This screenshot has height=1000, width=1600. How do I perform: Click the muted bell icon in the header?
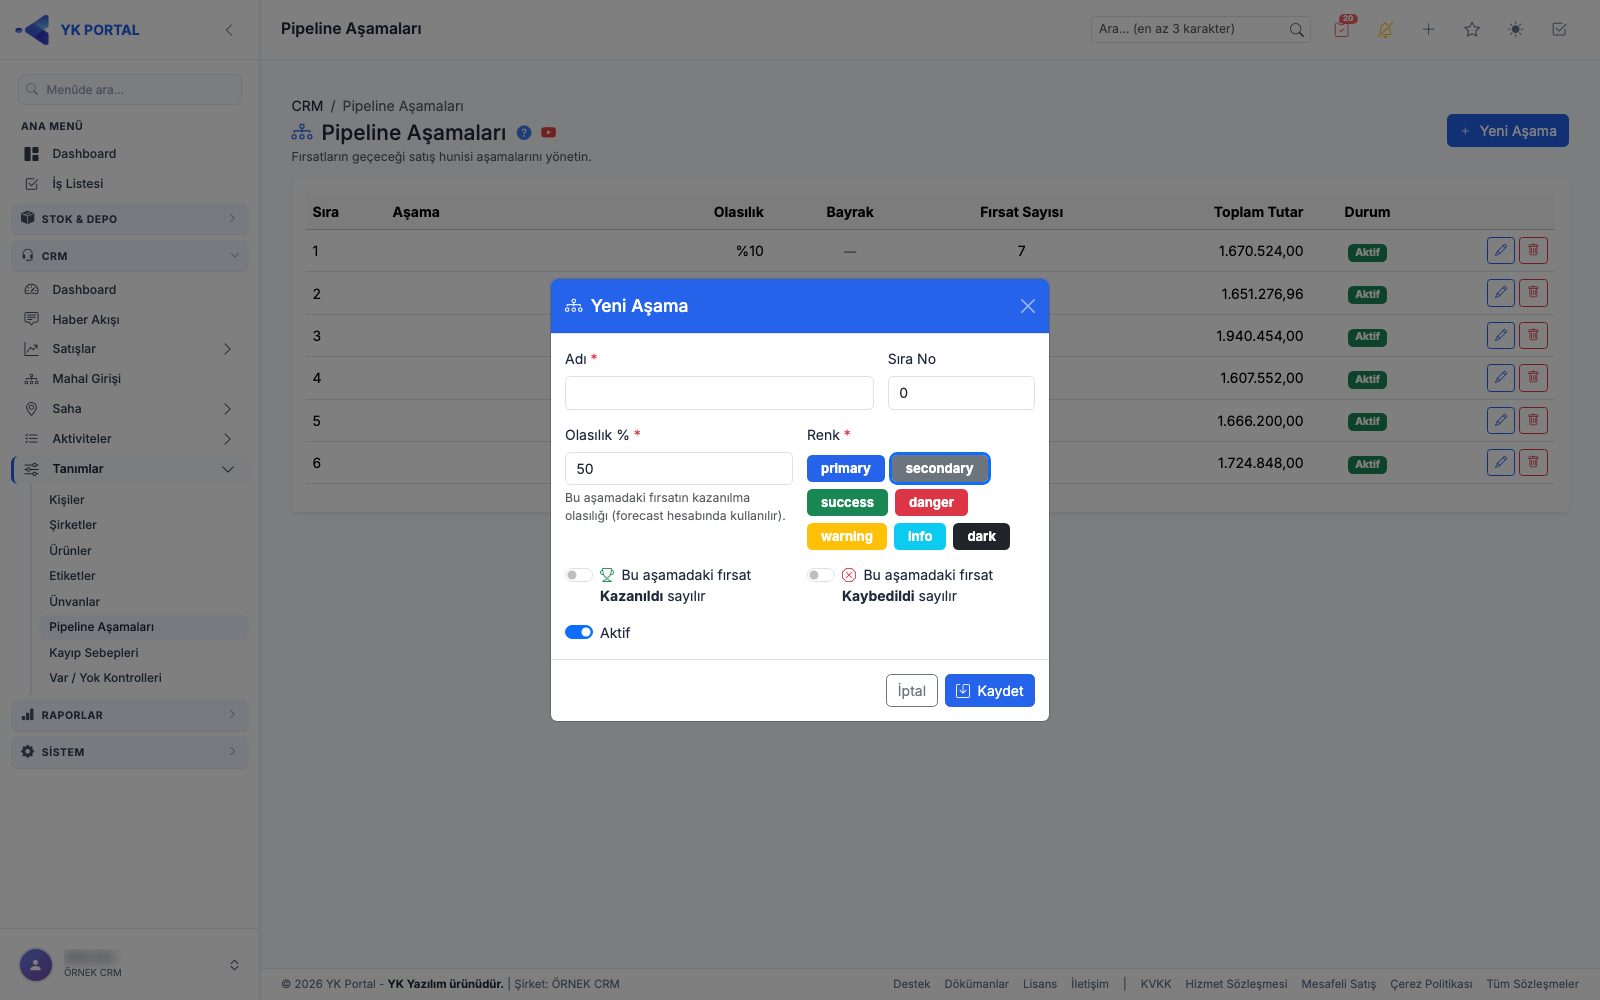[1385, 30]
